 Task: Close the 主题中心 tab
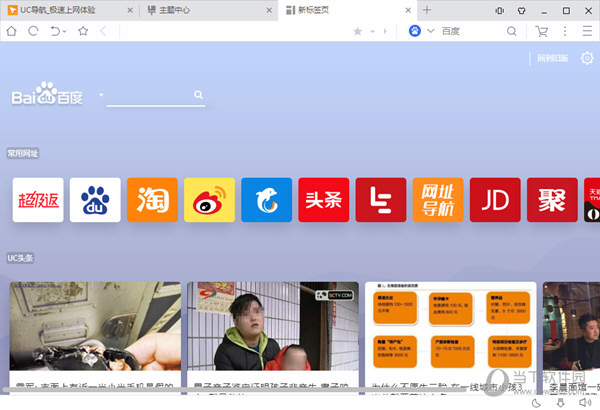269,10
